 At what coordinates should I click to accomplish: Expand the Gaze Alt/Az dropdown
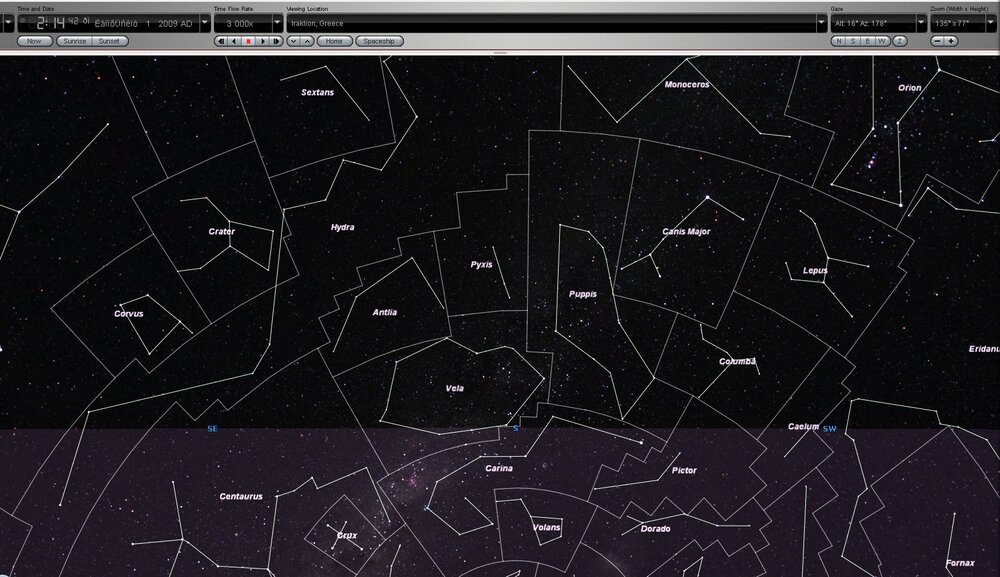(x=920, y=22)
